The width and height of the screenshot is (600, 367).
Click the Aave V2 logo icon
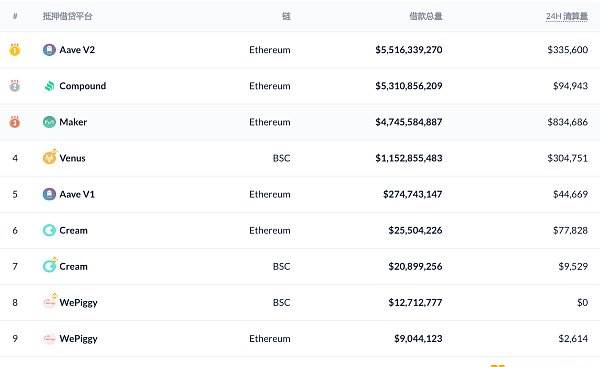[x=49, y=50]
